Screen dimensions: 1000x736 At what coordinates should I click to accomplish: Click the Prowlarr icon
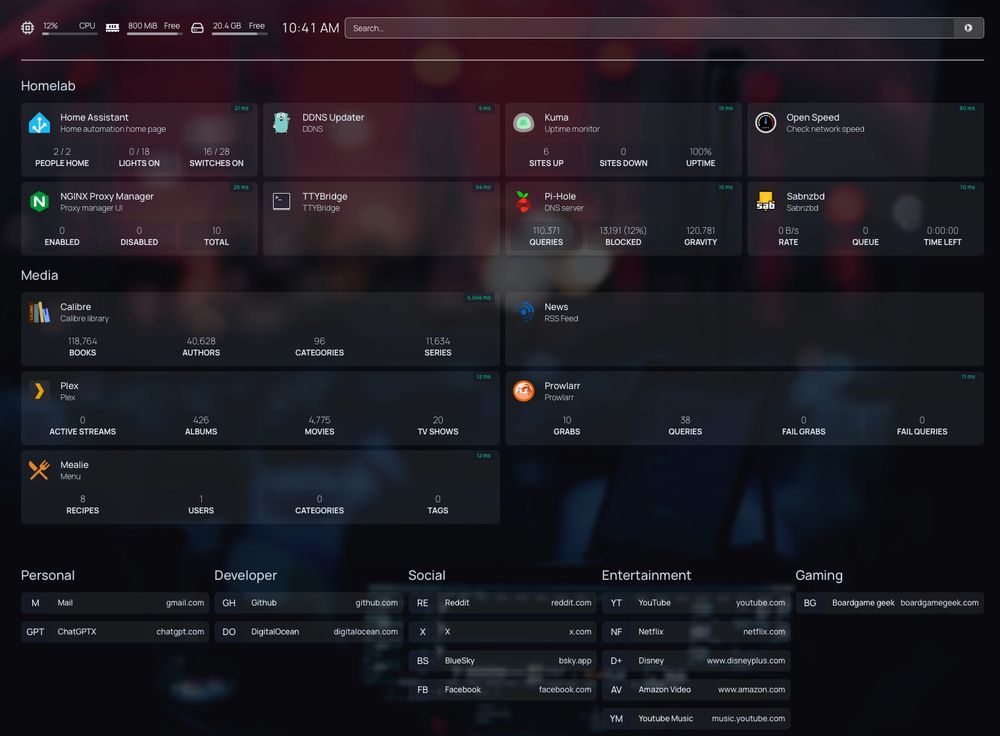[x=524, y=391]
